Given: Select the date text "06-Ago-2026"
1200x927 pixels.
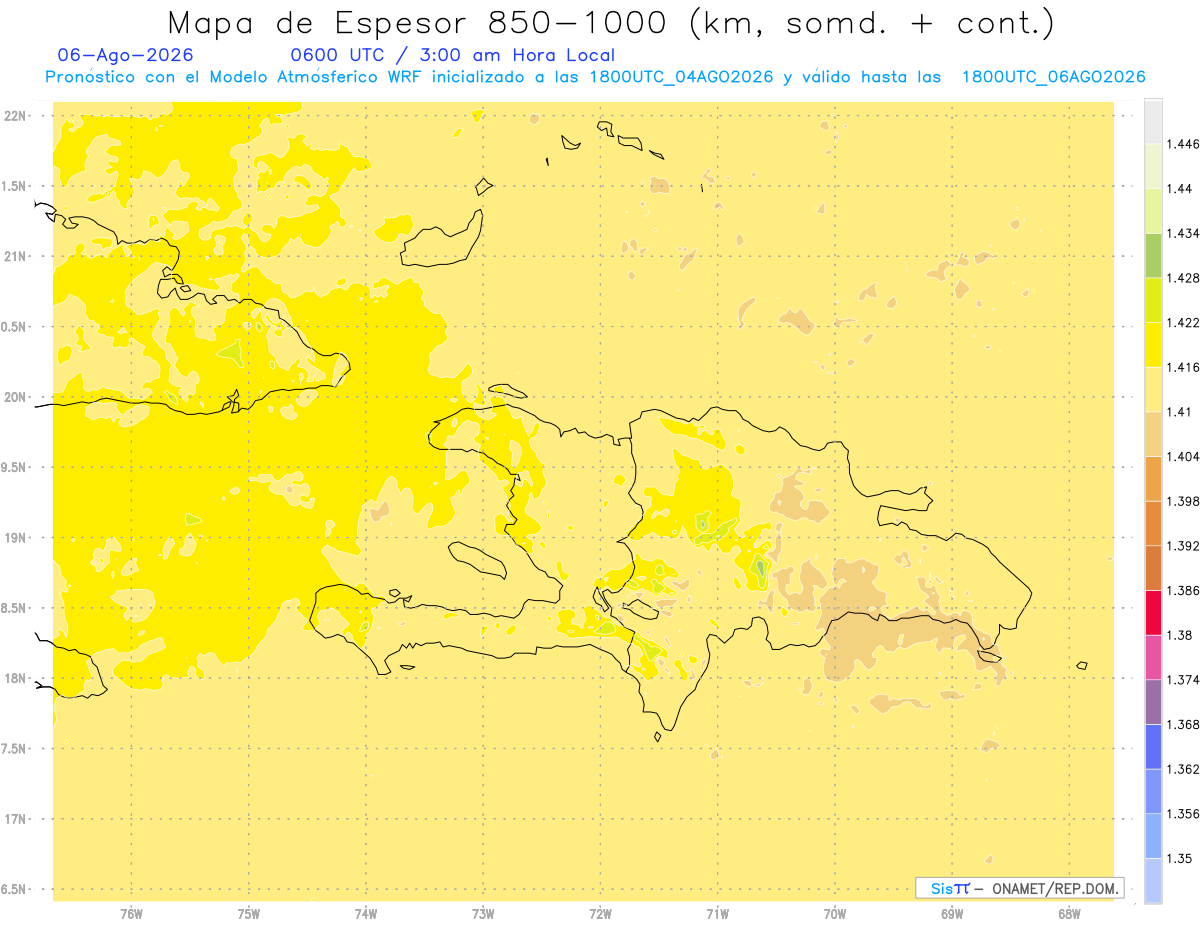Looking at the screenshot, I should (x=126, y=56).
